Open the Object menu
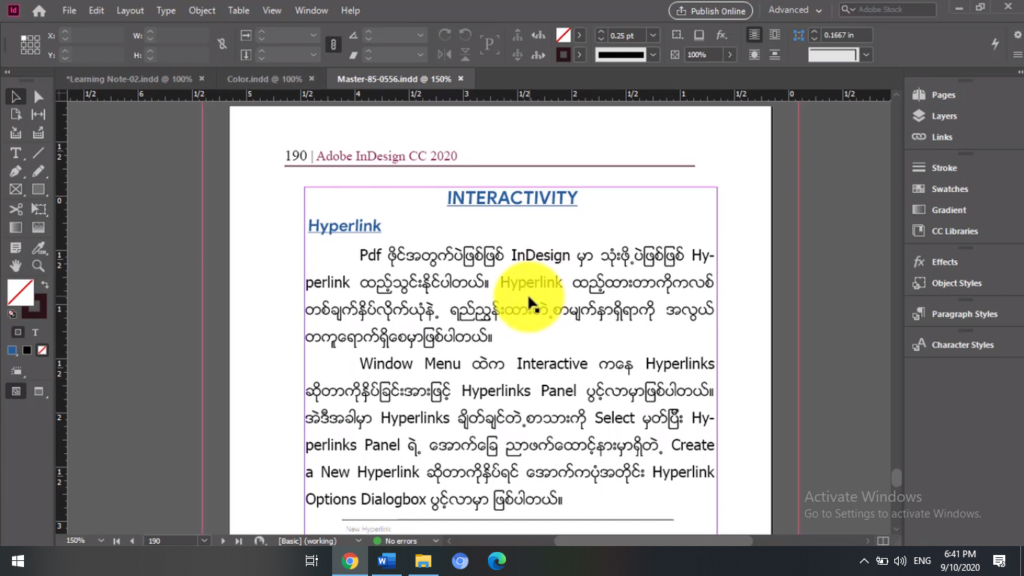Screen dimensions: 1024x576 [202, 10]
